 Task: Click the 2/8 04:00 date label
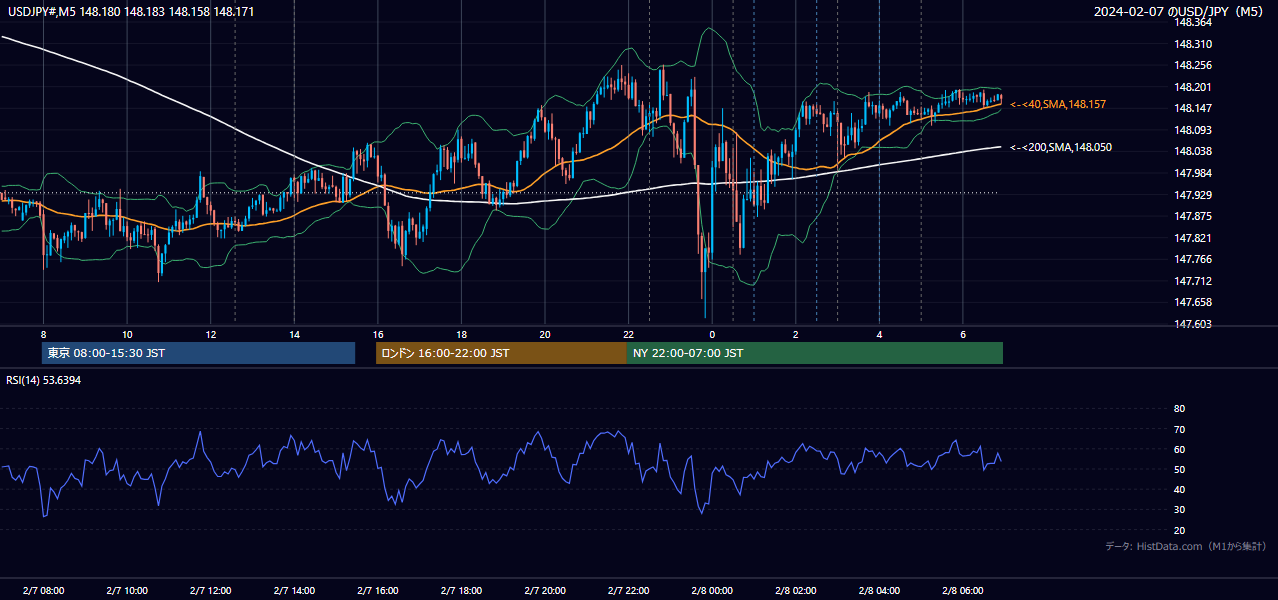[x=880, y=590]
